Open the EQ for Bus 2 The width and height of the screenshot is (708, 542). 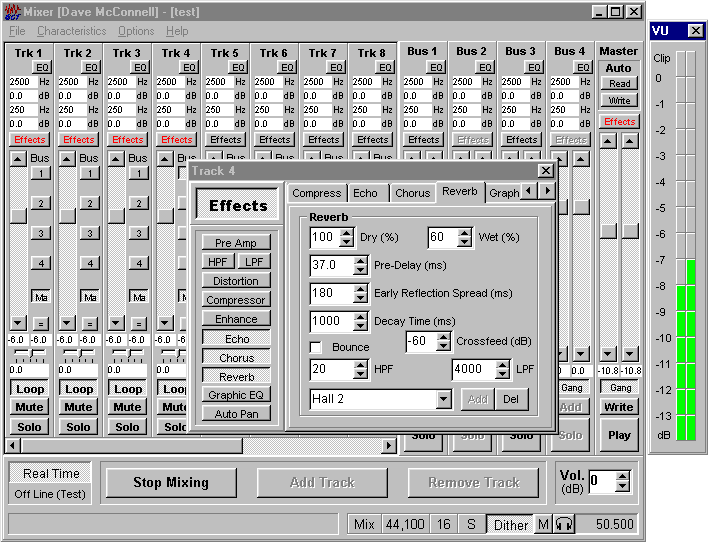coord(484,67)
